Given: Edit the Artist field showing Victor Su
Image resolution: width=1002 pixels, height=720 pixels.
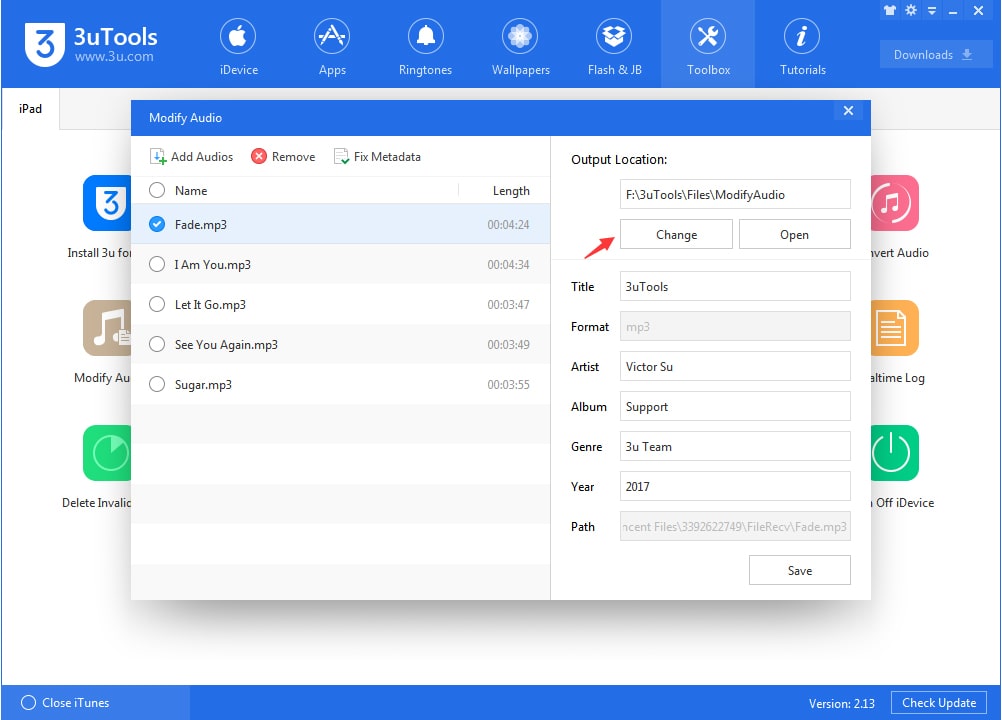Looking at the screenshot, I should point(735,366).
